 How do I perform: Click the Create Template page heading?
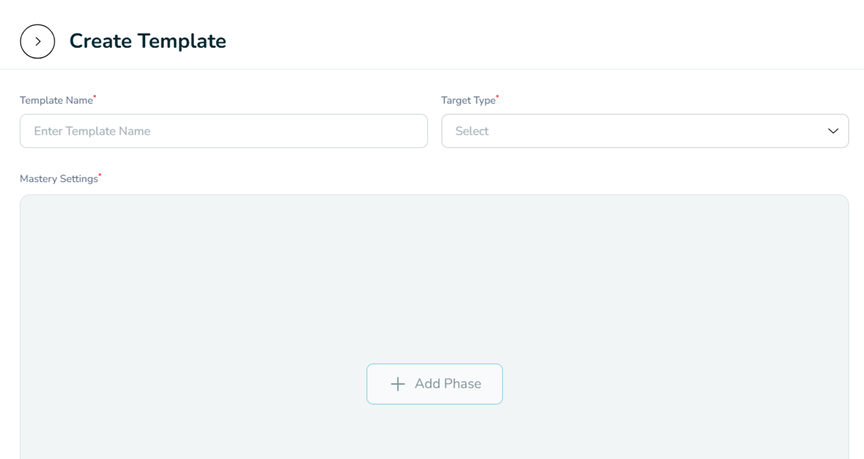(147, 41)
